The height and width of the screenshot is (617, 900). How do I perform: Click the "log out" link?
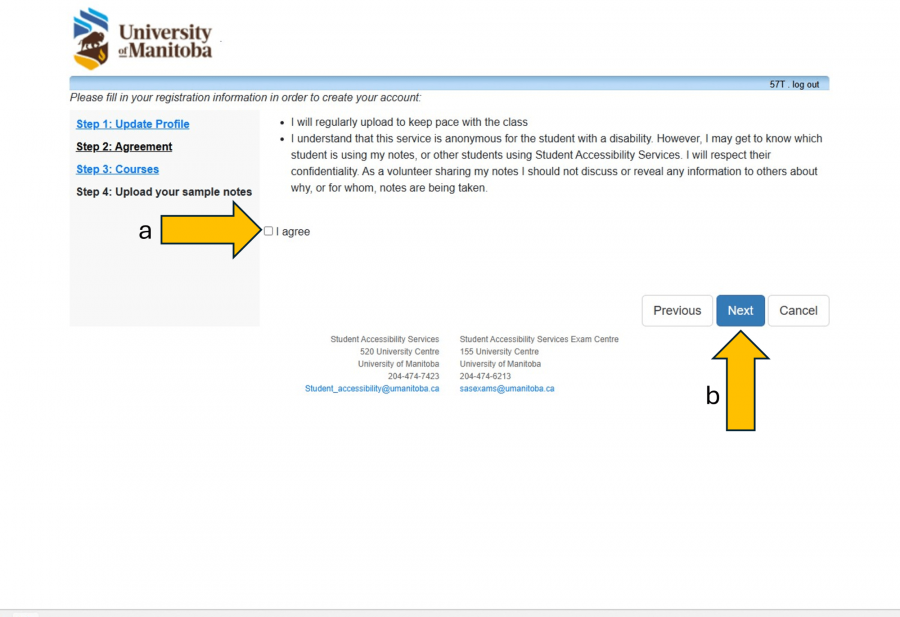tap(806, 84)
